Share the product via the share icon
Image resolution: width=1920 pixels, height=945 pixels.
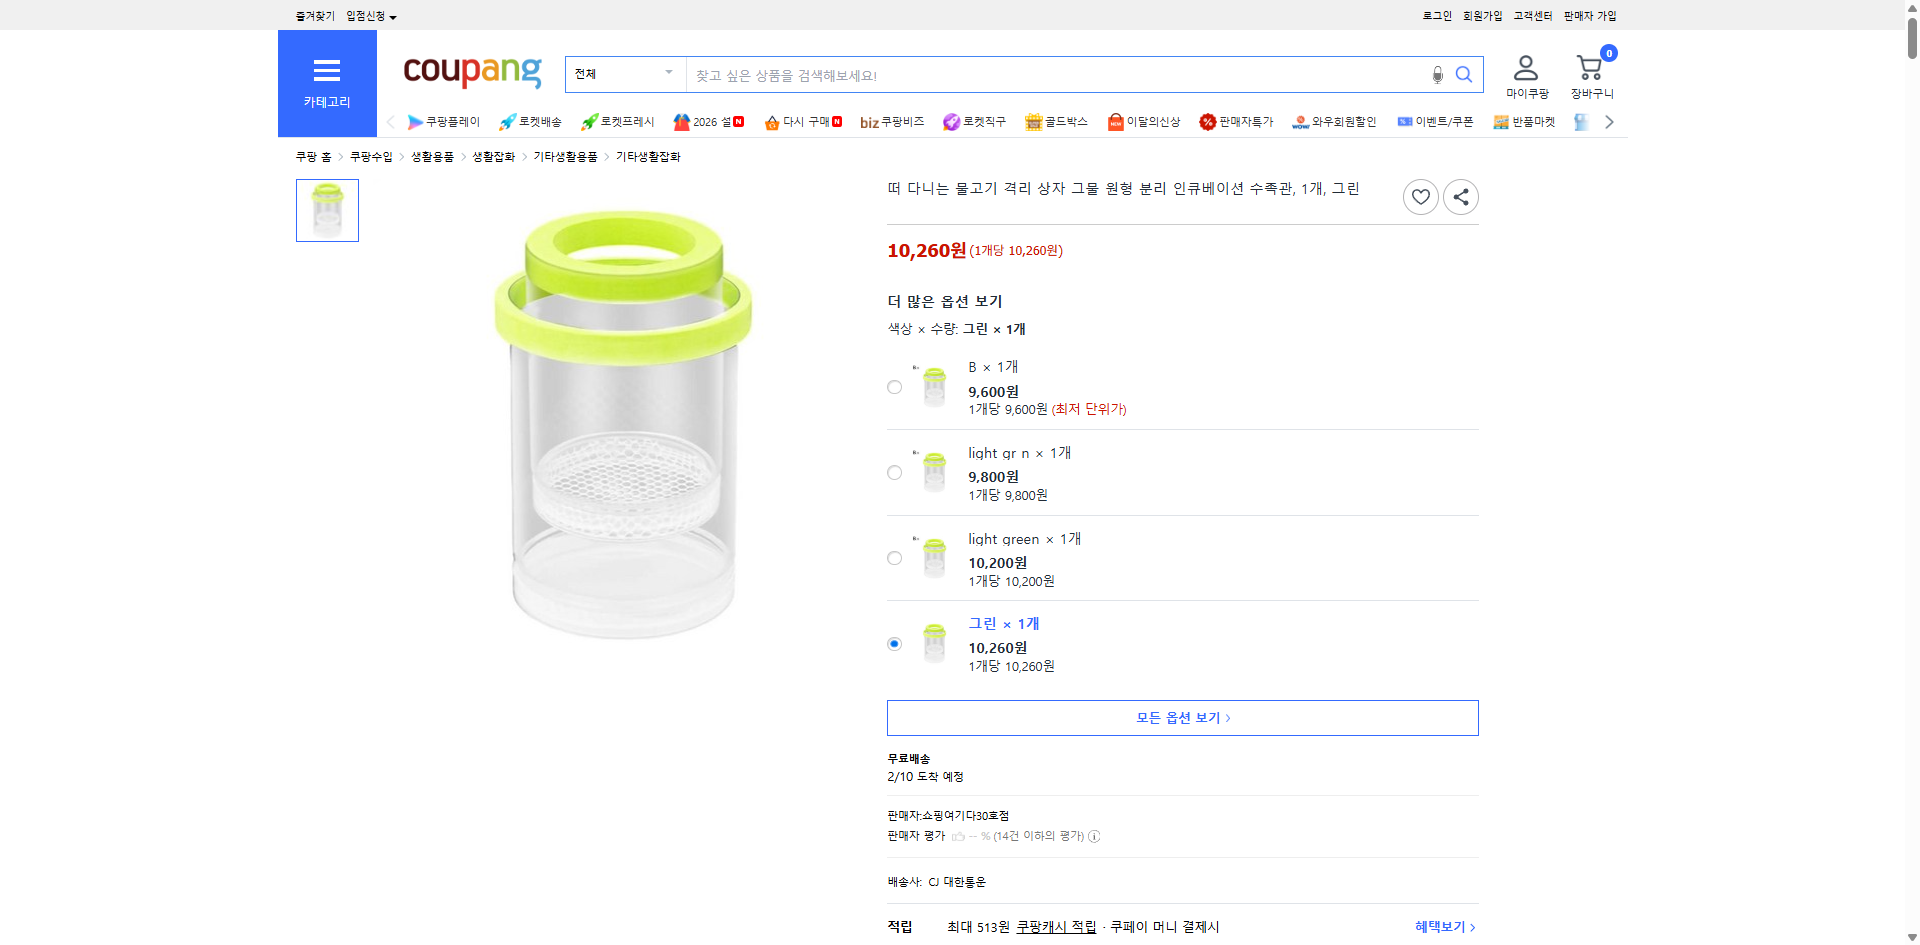[1460, 196]
